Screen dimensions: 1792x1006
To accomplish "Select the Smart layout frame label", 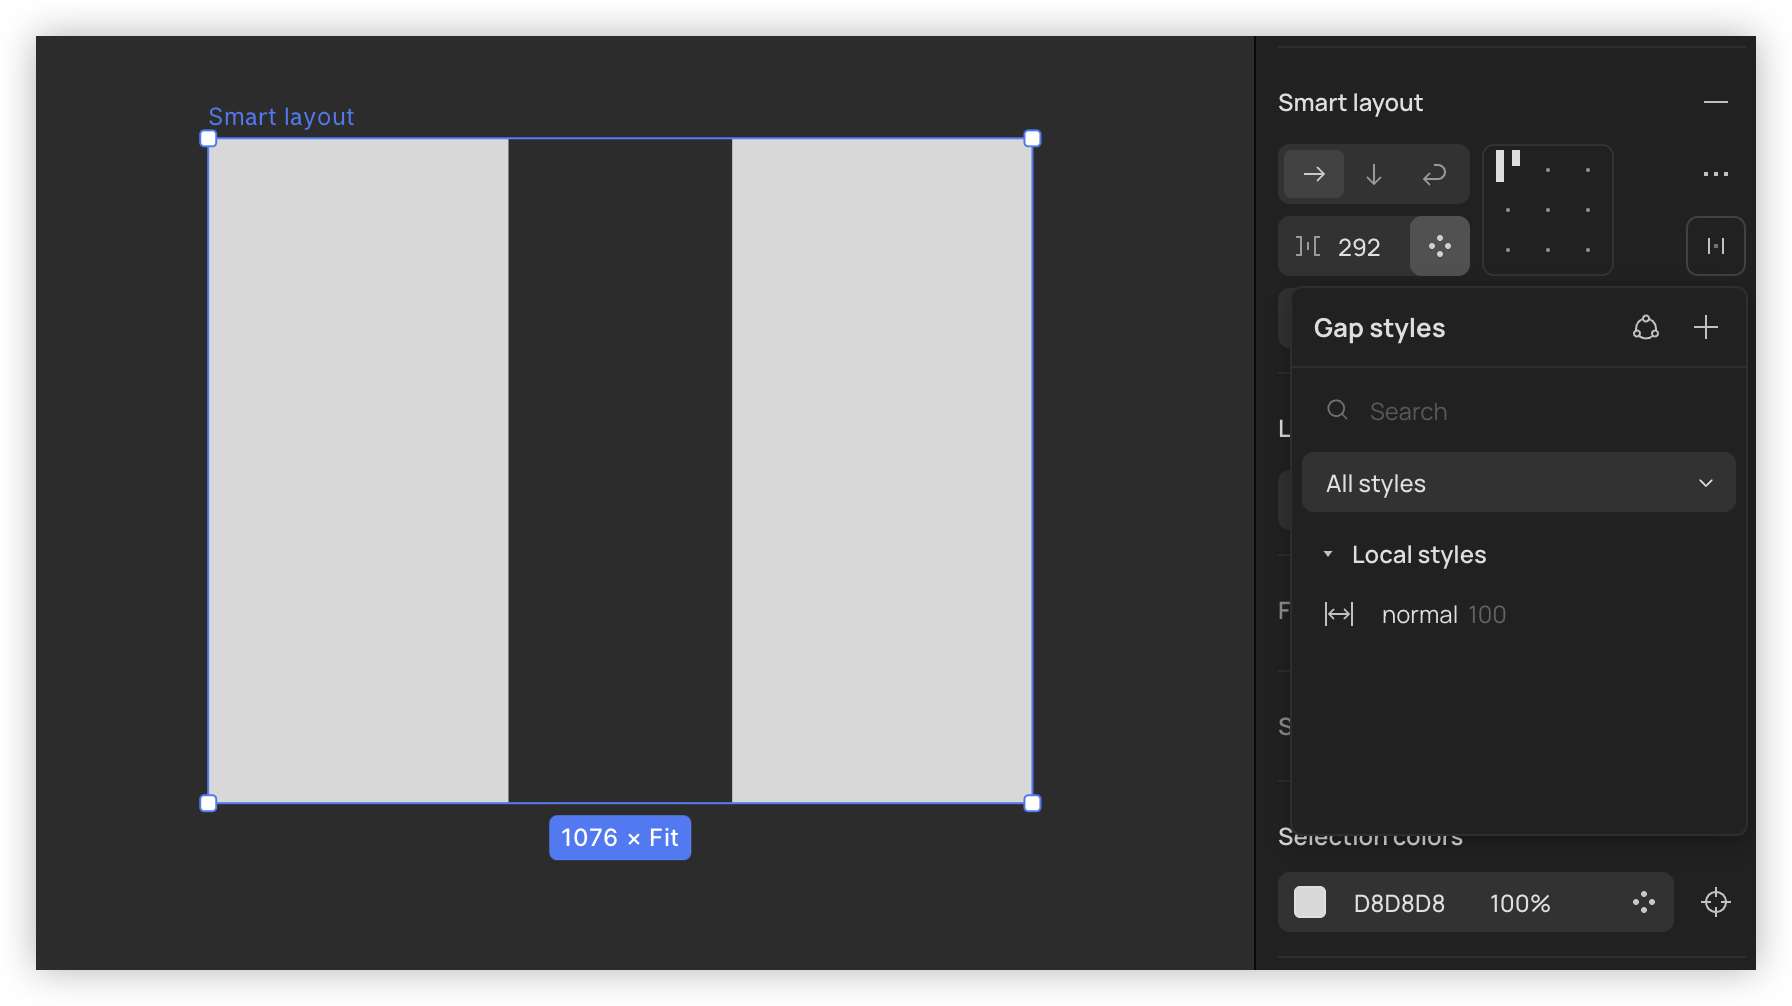I will (281, 117).
